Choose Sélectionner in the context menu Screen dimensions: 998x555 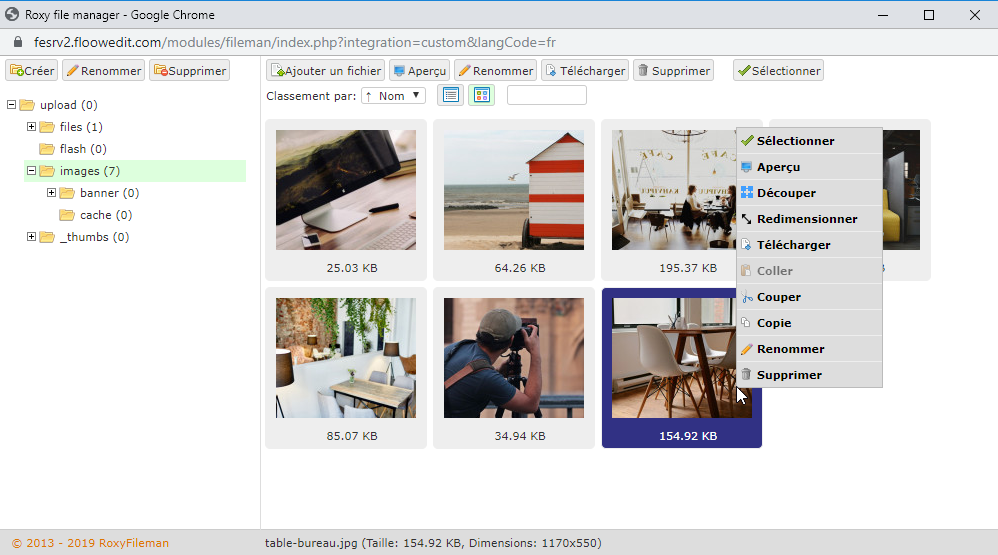(x=810, y=141)
